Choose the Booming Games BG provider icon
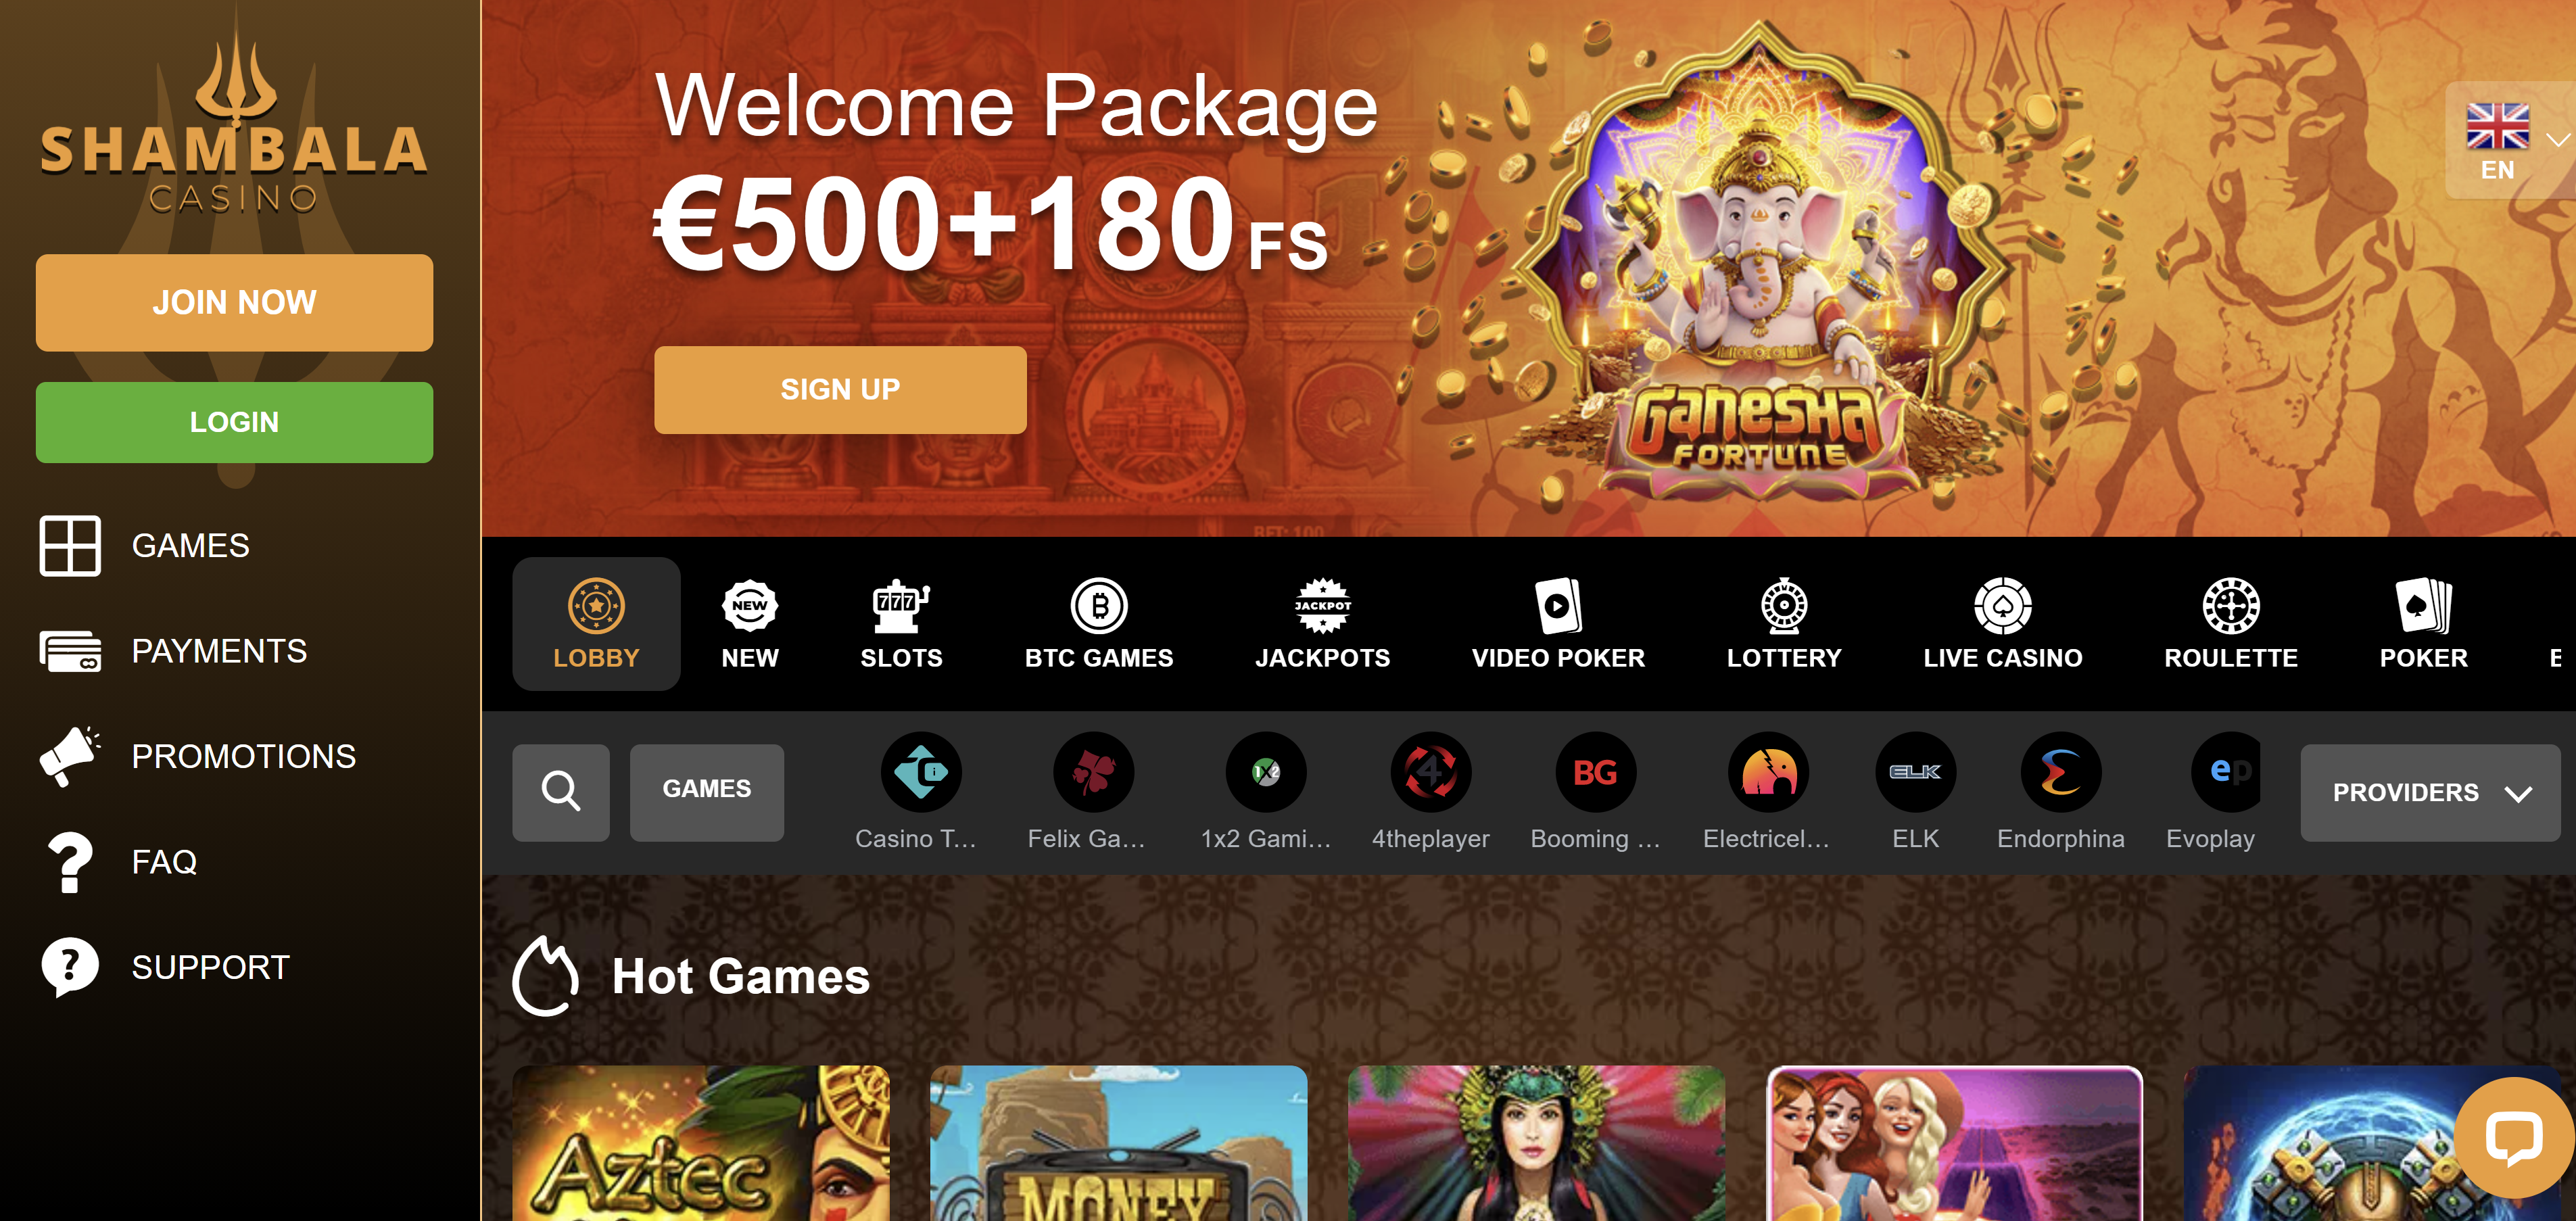The image size is (2576, 1221). click(x=1595, y=771)
